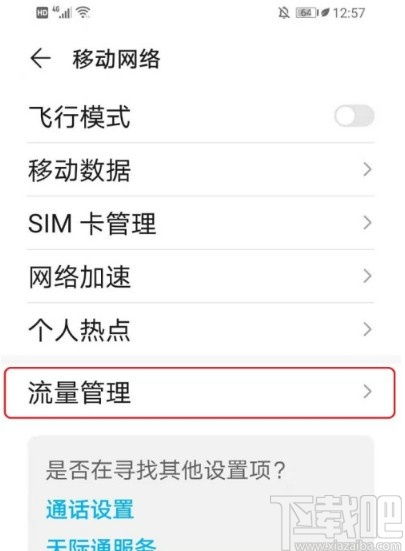Expand the 网络加速 chevron arrow

point(367,276)
